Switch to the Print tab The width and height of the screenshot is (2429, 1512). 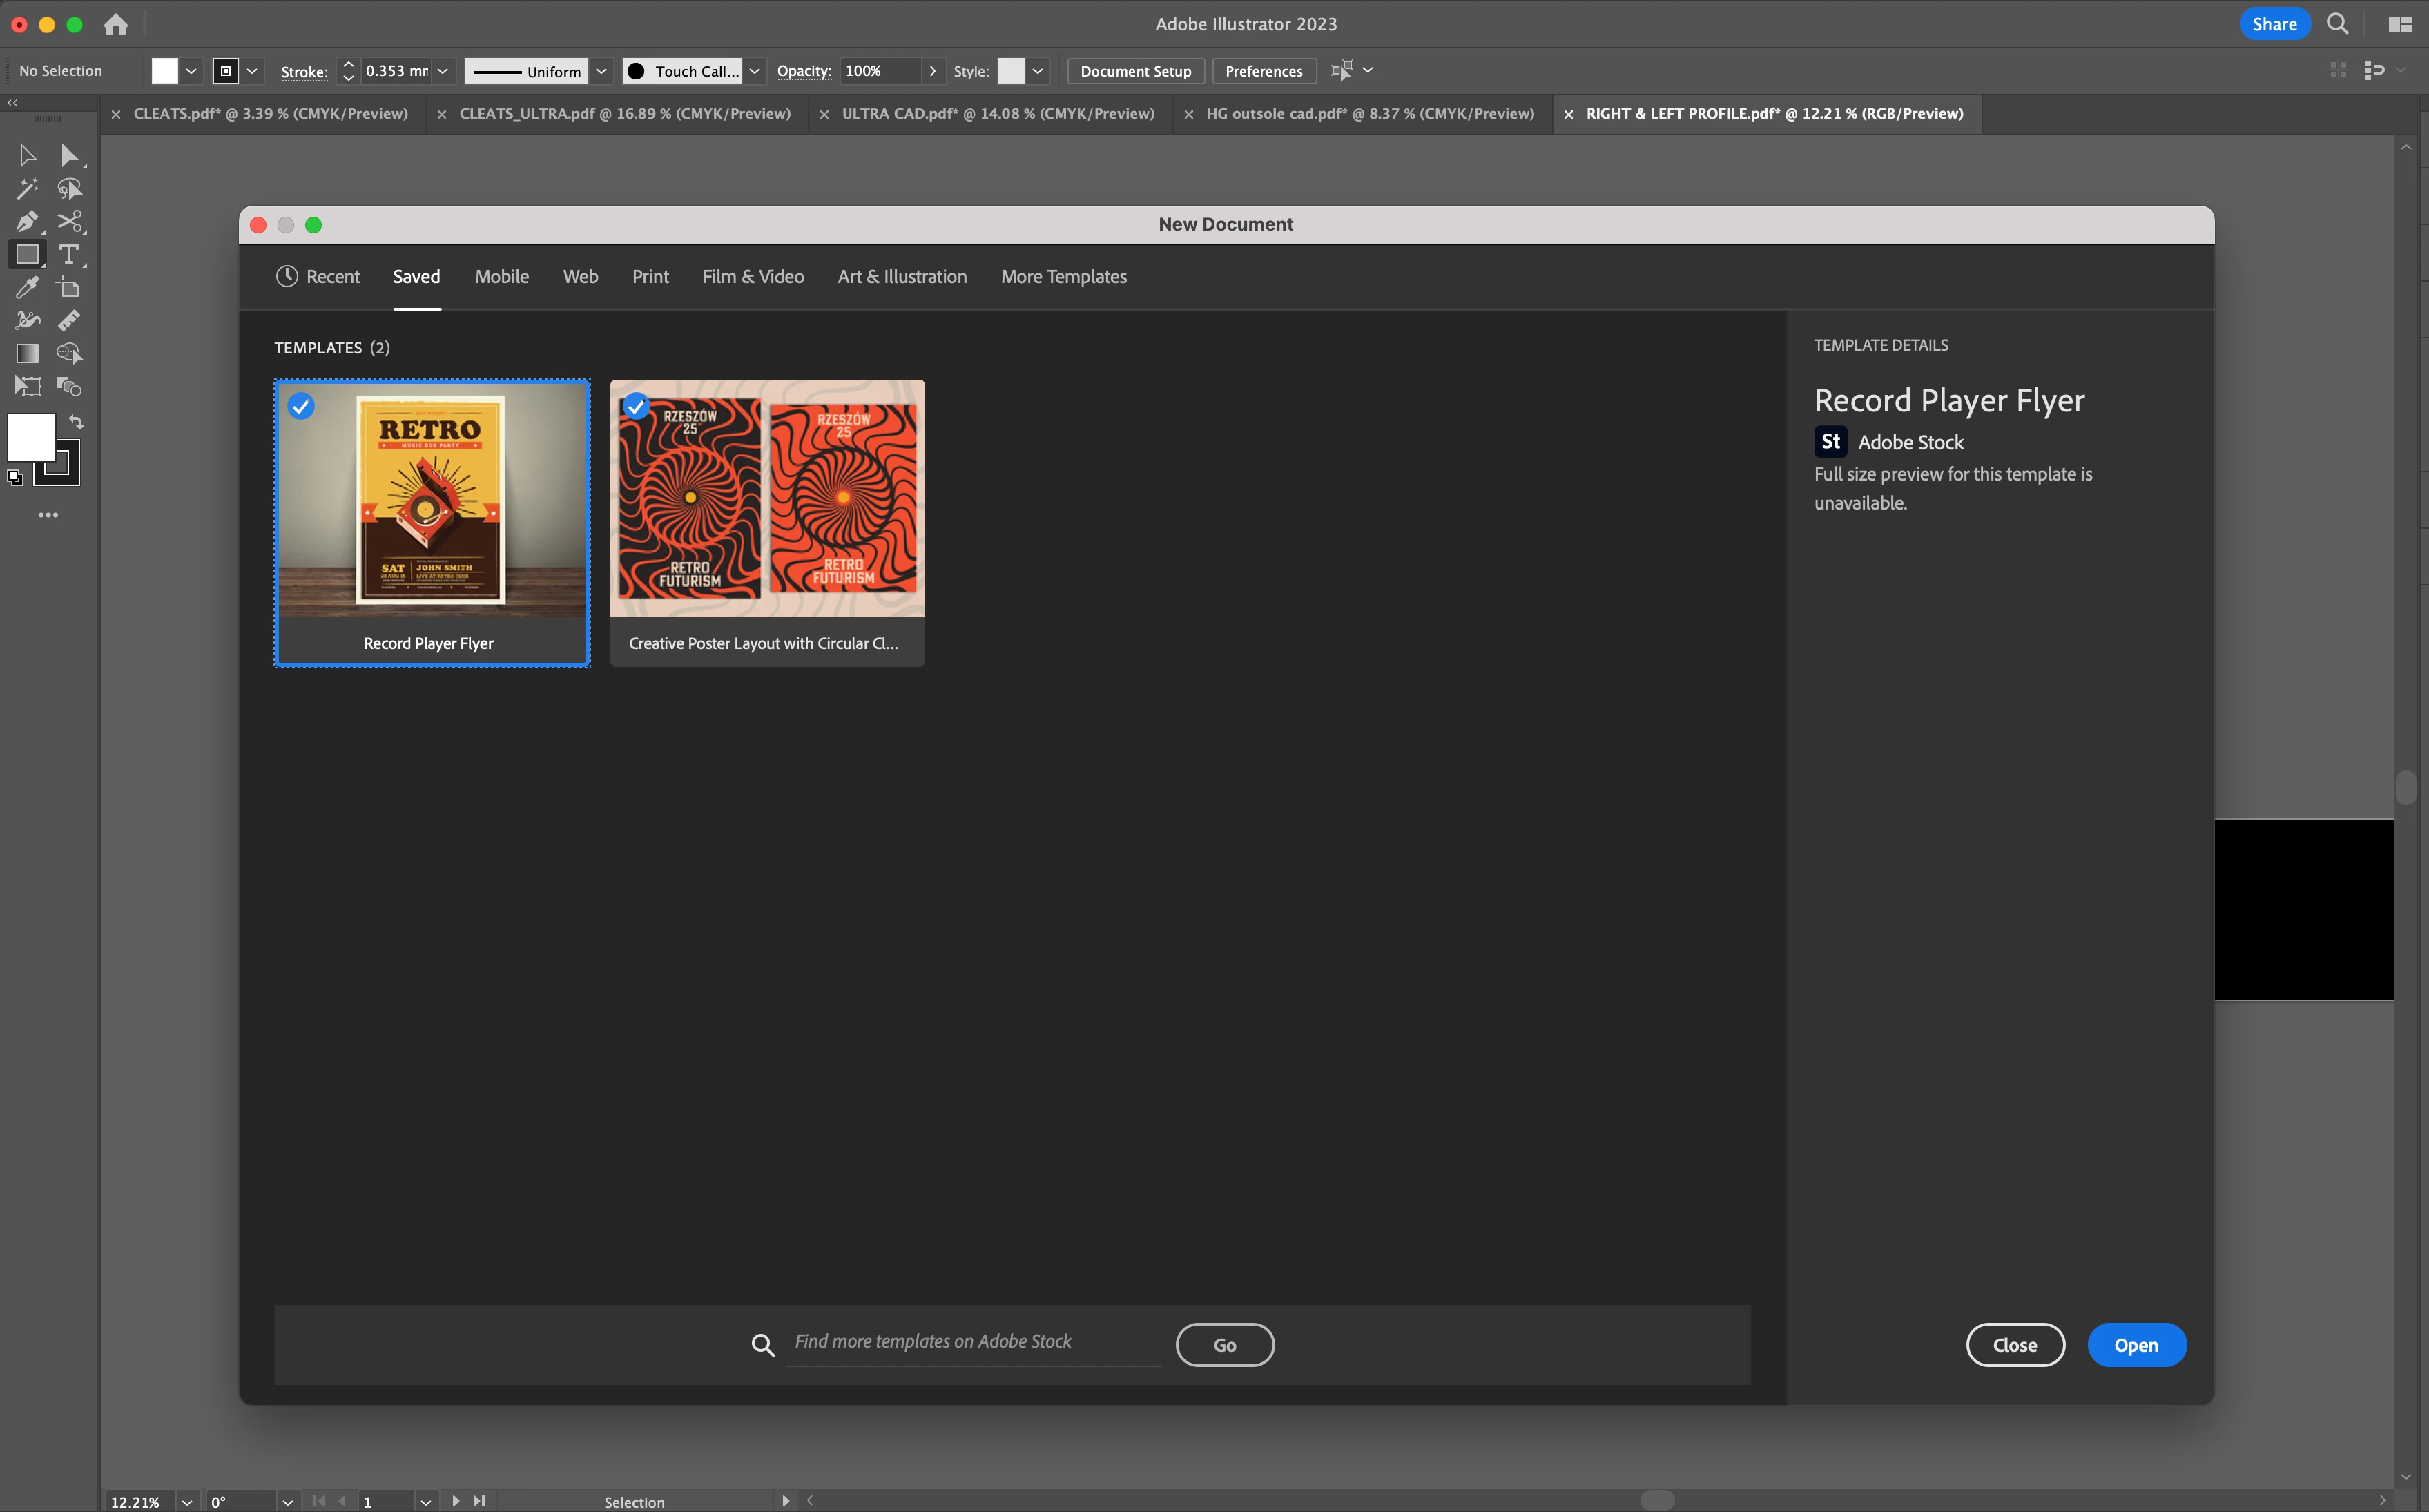click(x=650, y=277)
